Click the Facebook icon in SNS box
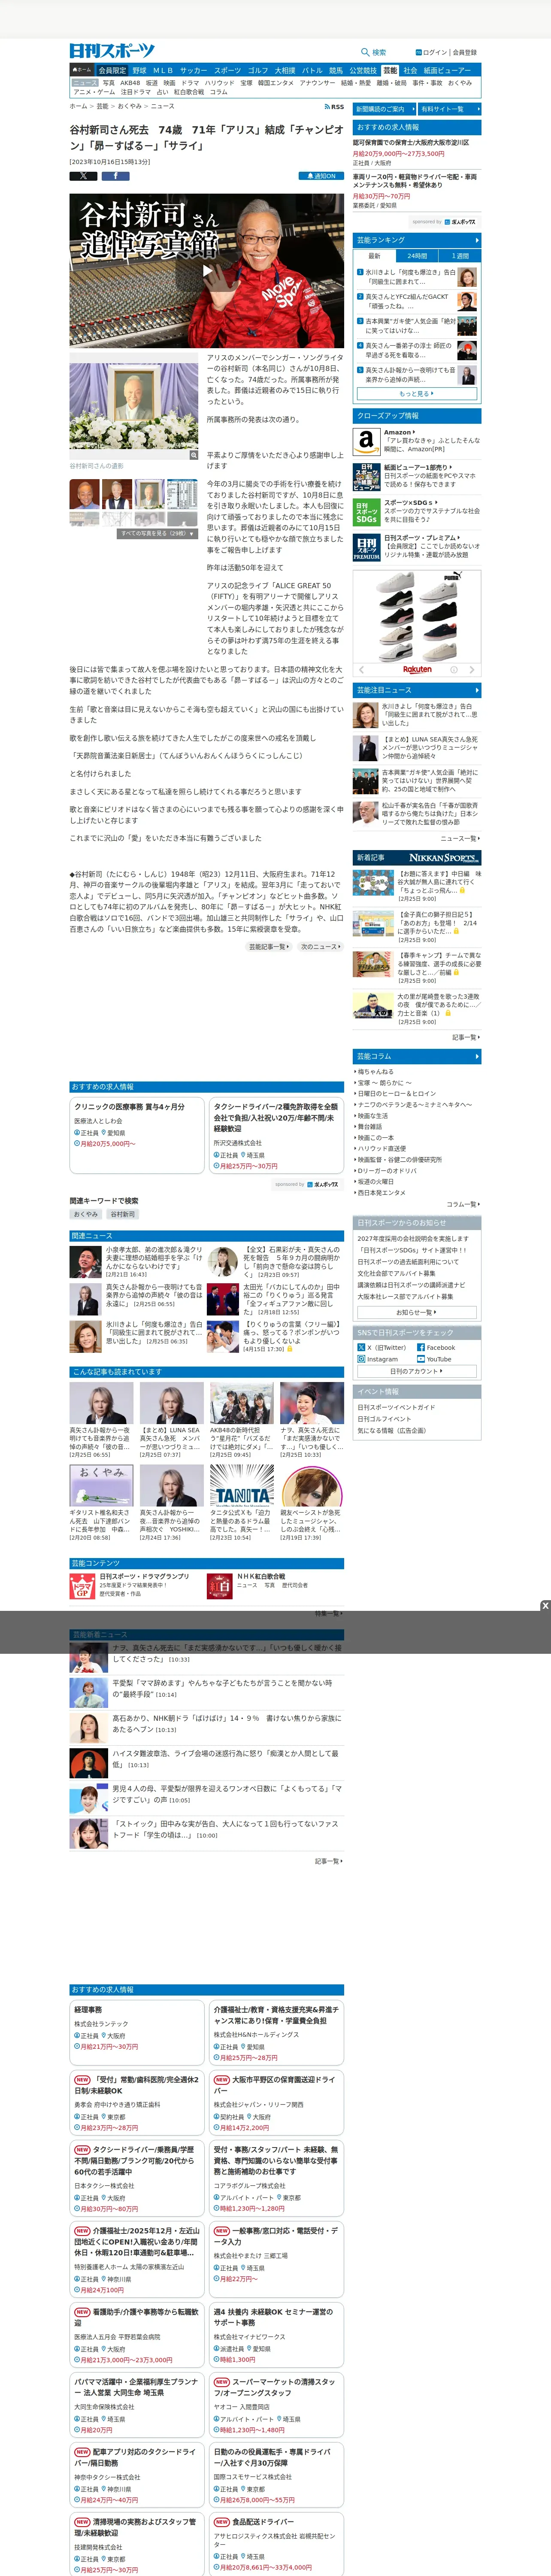Image resolution: width=551 pixels, height=2576 pixels. pos(421,1347)
